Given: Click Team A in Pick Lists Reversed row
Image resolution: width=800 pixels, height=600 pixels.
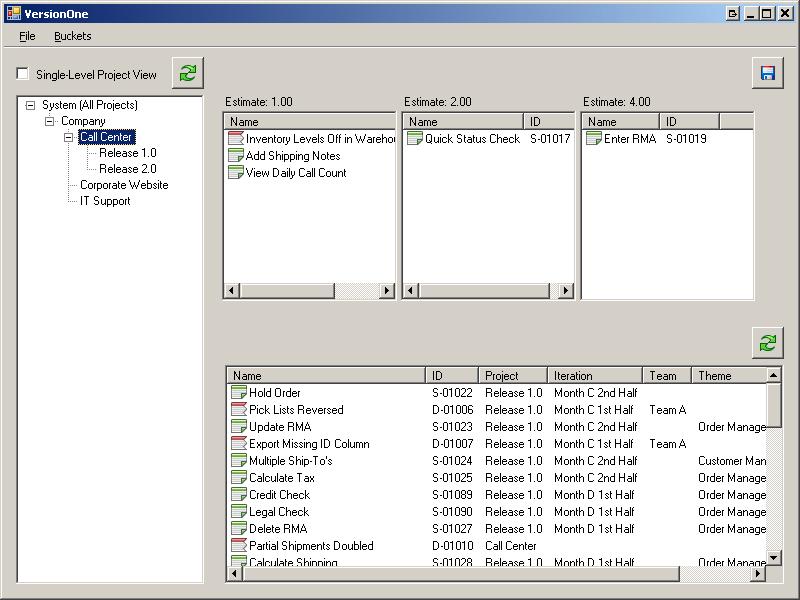Looking at the screenshot, I should (667, 409).
